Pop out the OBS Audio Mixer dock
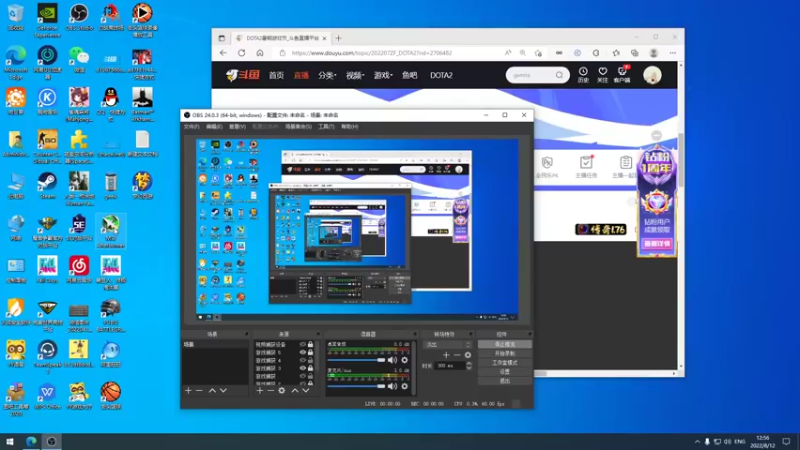This screenshot has height=450, width=800. click(x=414, y=334)
